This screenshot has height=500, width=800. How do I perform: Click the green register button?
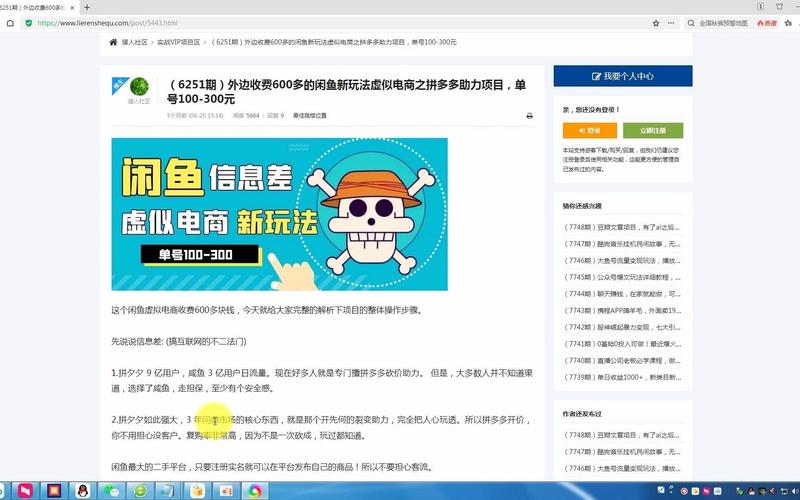[653, 131]
